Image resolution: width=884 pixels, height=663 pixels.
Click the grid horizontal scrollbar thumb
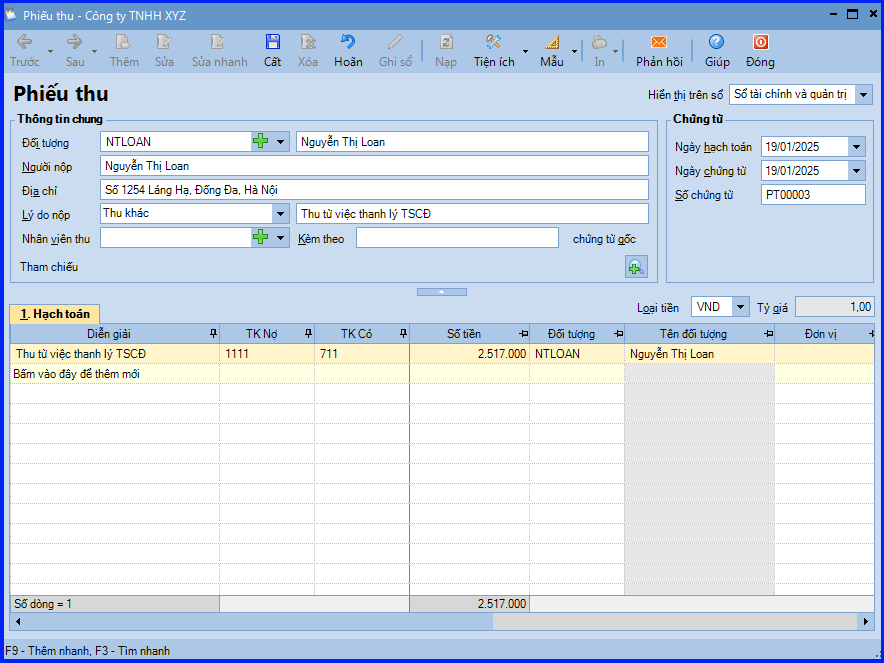click(259, 621)
